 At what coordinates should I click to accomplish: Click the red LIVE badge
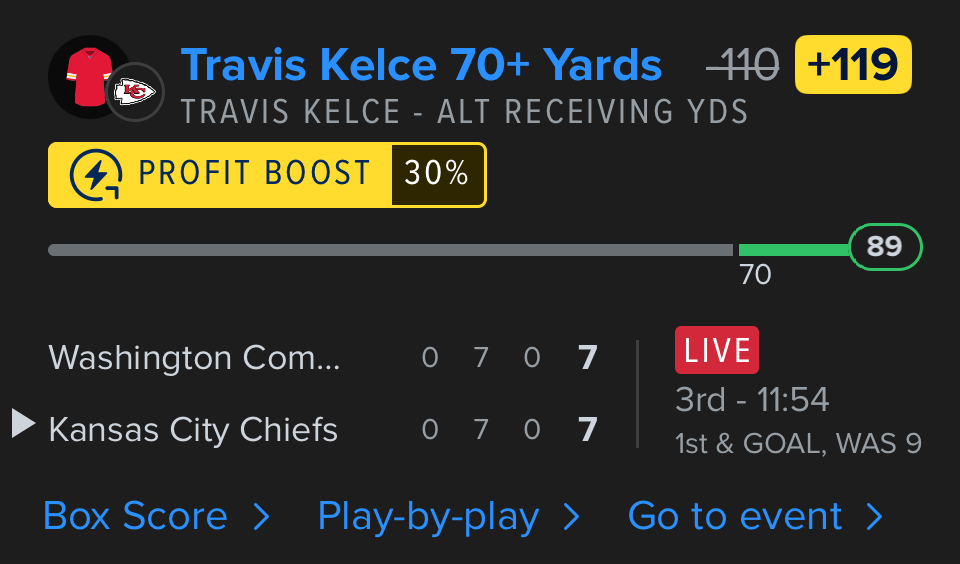coord(716,350)
